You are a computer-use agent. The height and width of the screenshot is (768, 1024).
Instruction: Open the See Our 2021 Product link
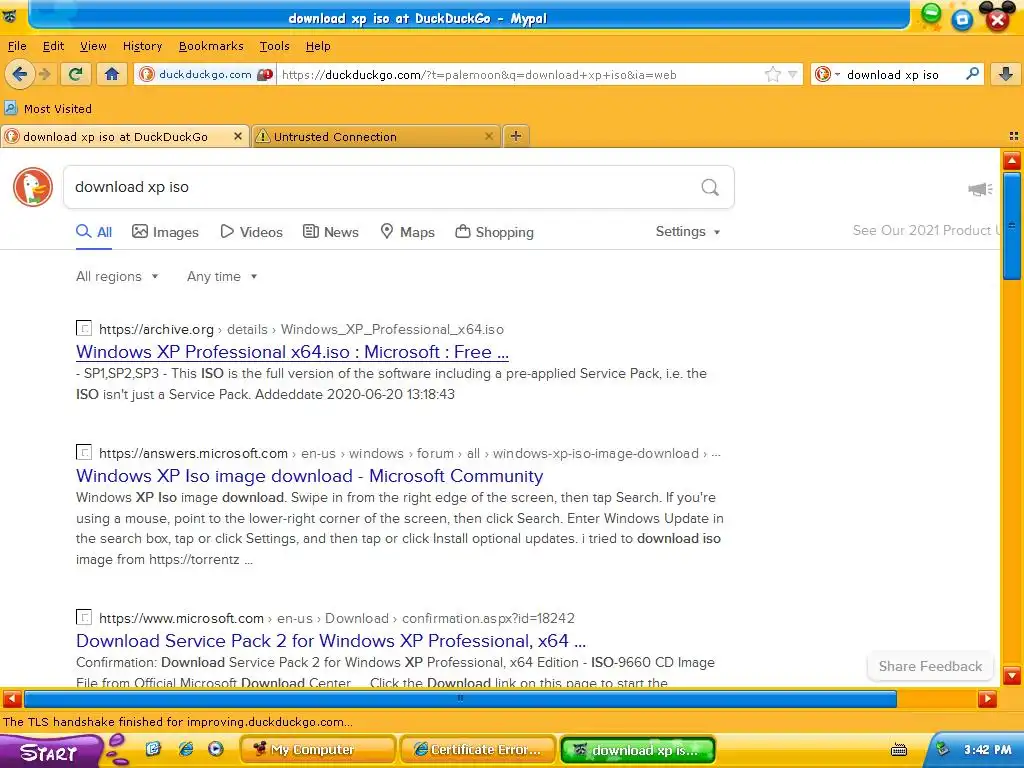925,231
